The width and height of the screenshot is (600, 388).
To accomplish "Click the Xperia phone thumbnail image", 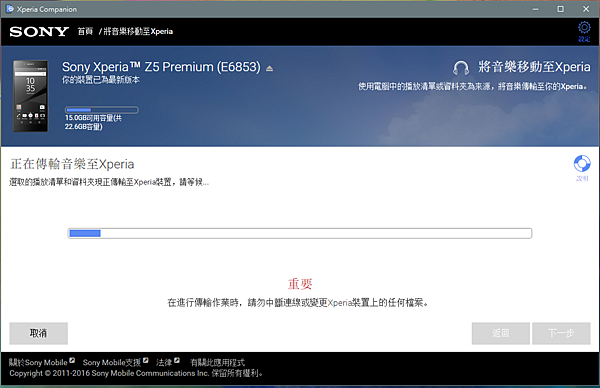I will click(x=31, y=96).
